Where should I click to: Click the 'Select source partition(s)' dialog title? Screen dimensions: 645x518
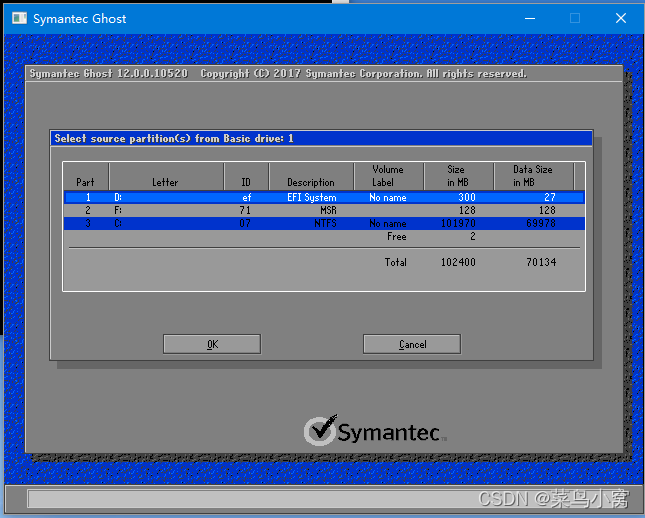[x=174, y=139]
